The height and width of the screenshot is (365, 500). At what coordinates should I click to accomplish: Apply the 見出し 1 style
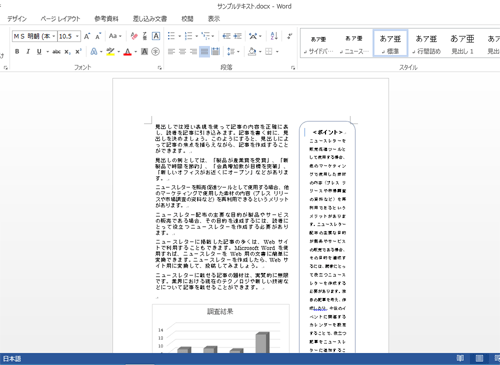coord(462,44)
